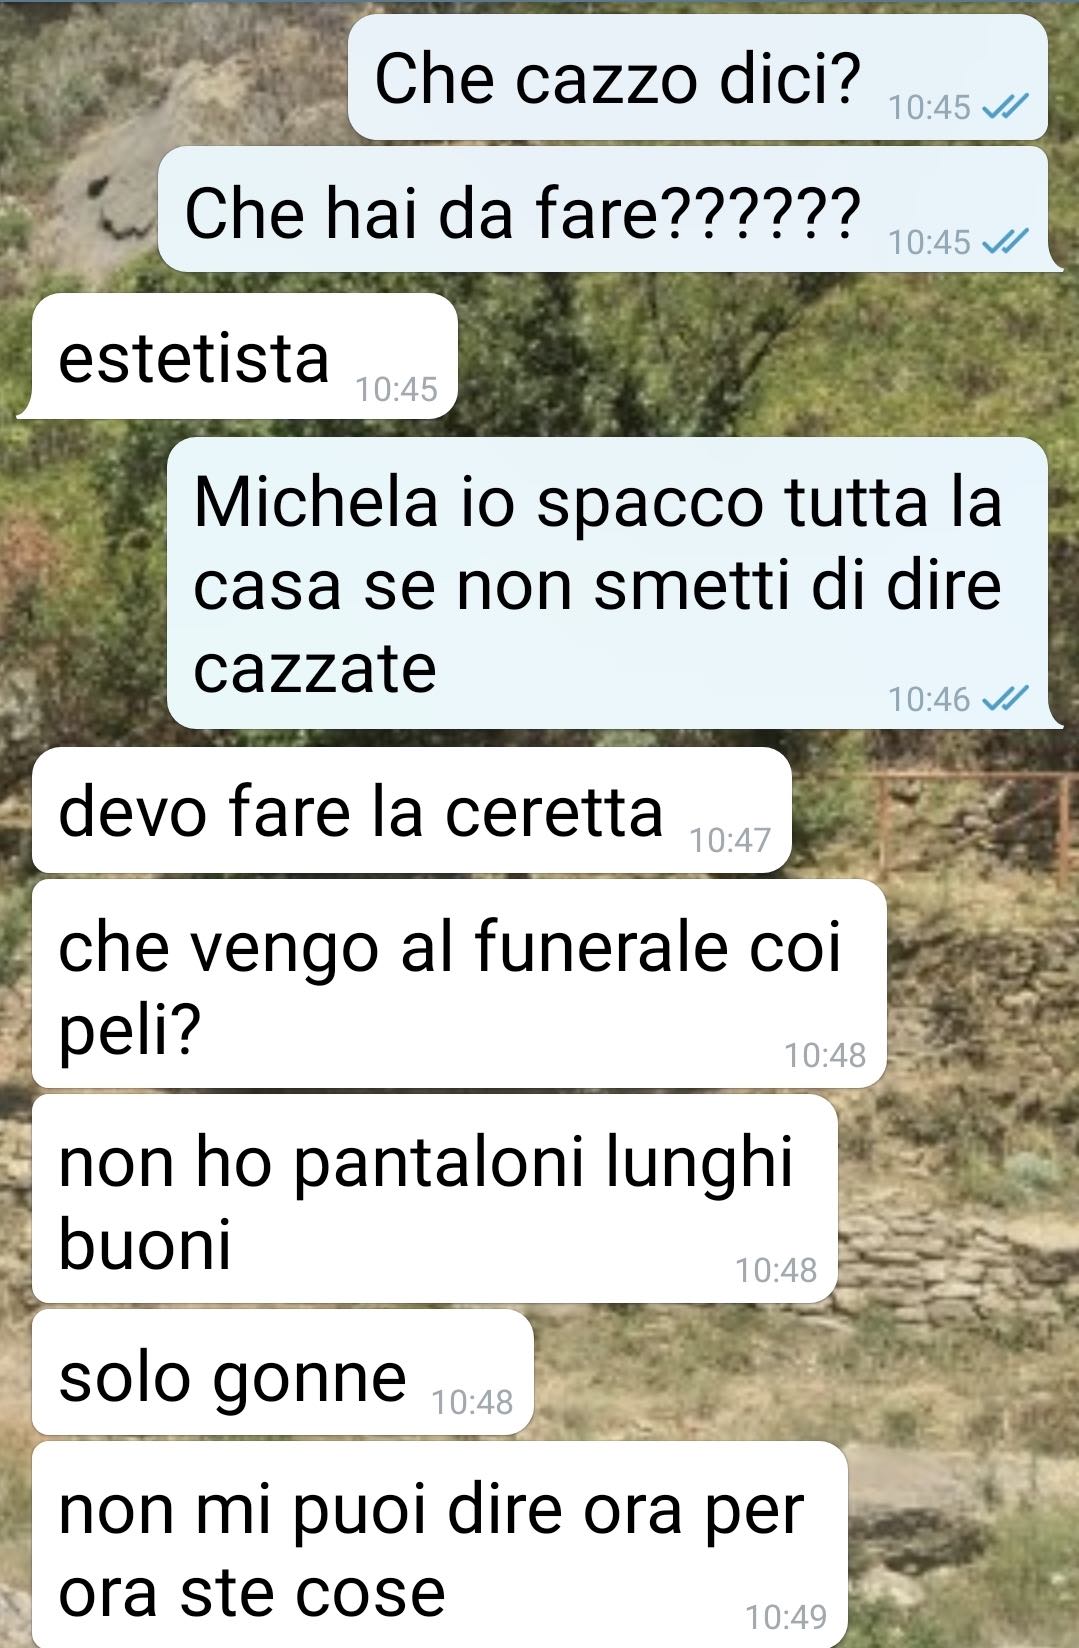
Task: Tap the 'devo fare la ceretta' bubble
Action: tap(411, 810)
